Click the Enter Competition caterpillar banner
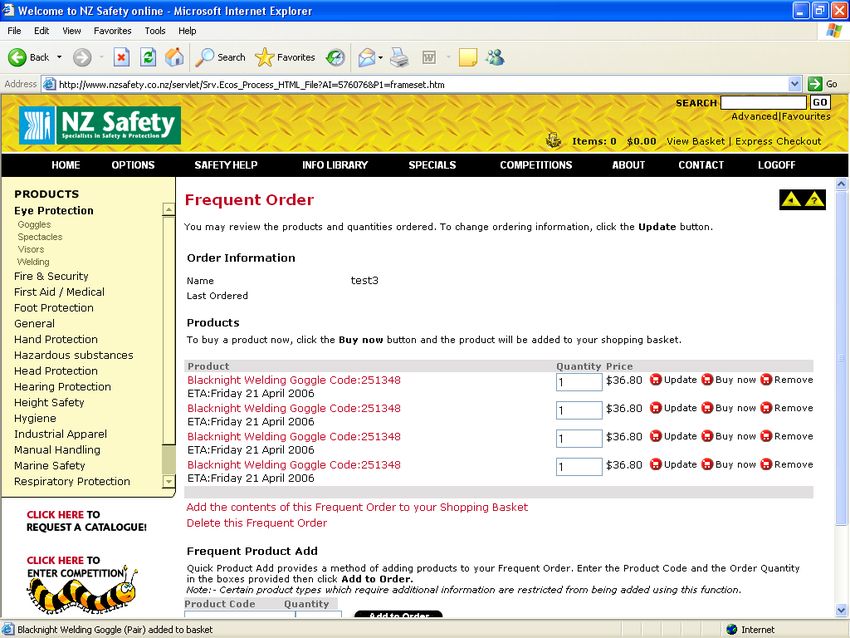Image resolution: width=850 pixels, height=638 pixels. point(81,587)
